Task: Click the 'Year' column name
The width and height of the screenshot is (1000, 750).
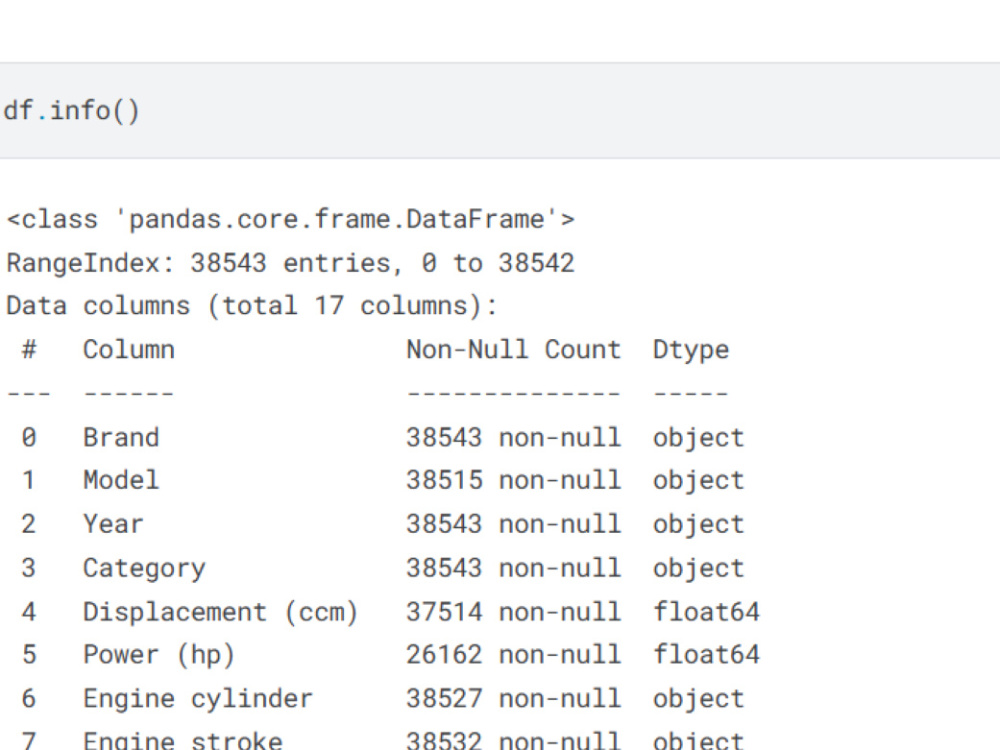Action: coord(114,524)
